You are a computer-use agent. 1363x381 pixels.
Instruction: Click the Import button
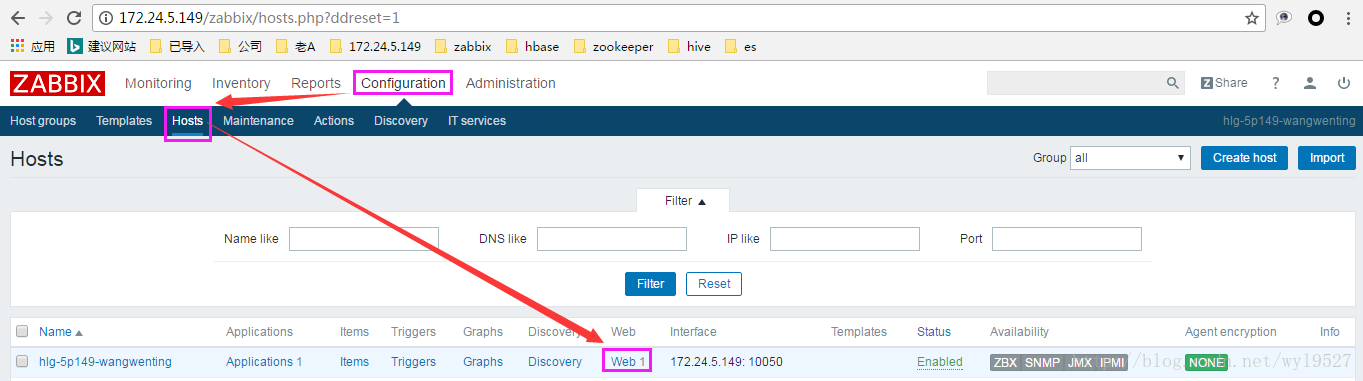click(x=1327, y=158)
